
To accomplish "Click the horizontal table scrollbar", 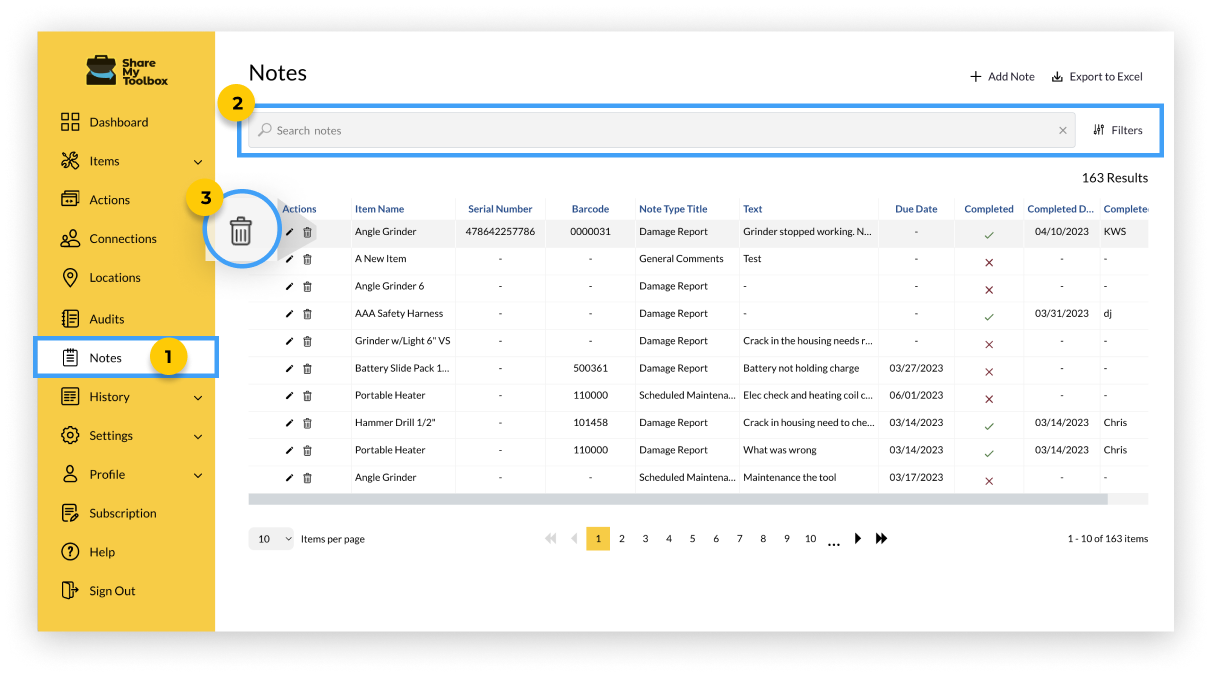I will pyautogui.click(x=677, y=498).
